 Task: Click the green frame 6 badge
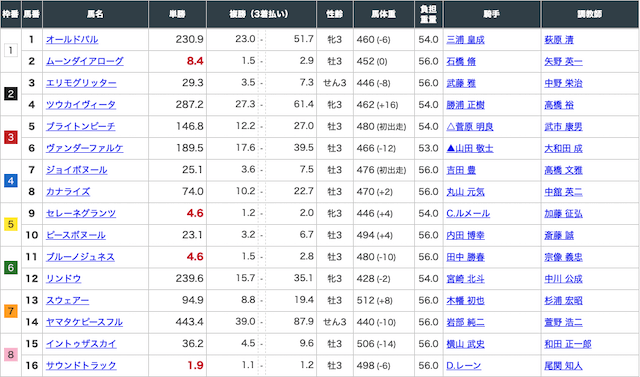(x=11, y=268)
